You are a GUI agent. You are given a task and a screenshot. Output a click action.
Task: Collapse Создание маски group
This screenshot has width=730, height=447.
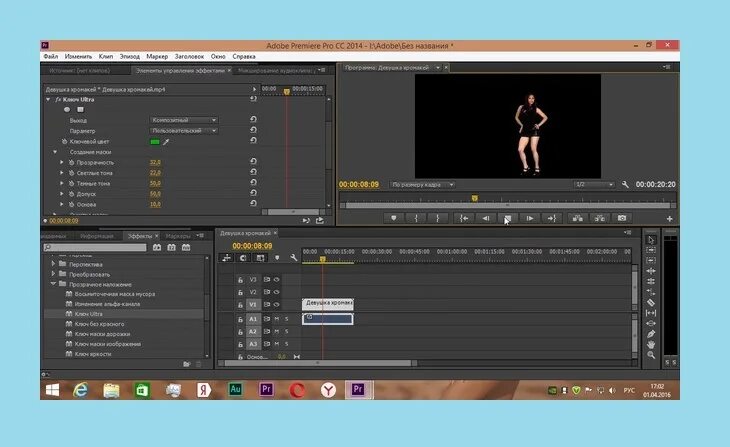tap(55, 152)
